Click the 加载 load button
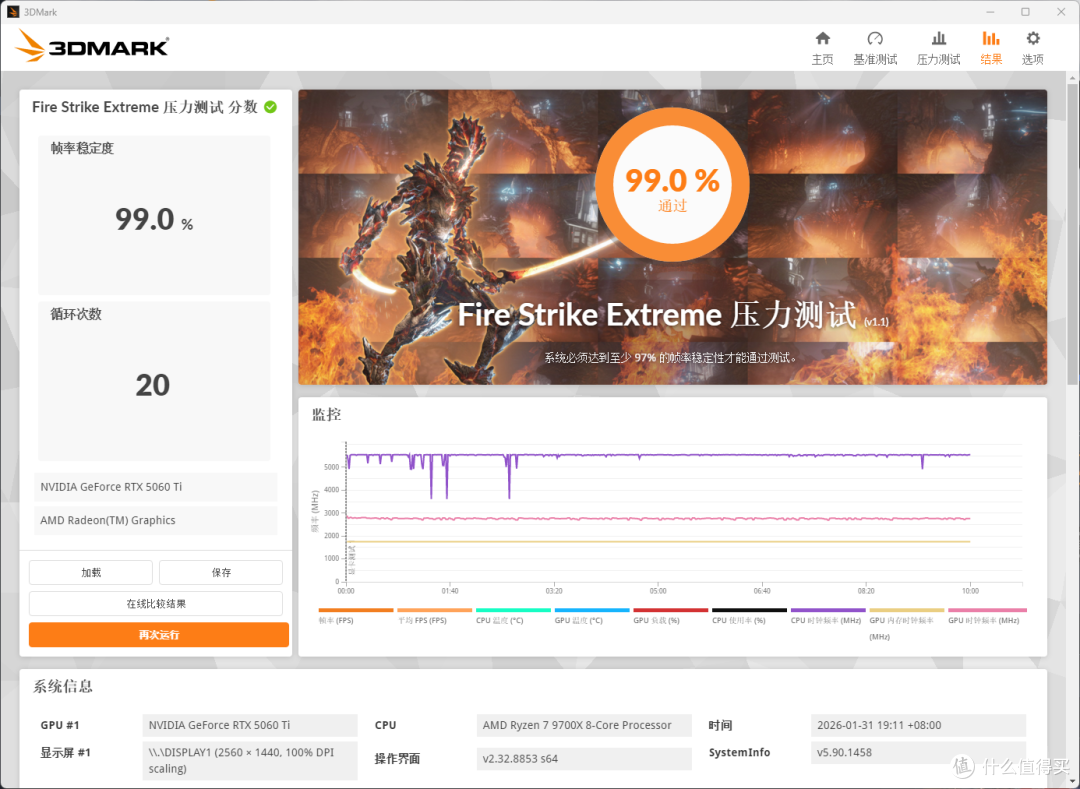Image resolution: width=1080 pixels, height=789 pixels. (91, 572)
